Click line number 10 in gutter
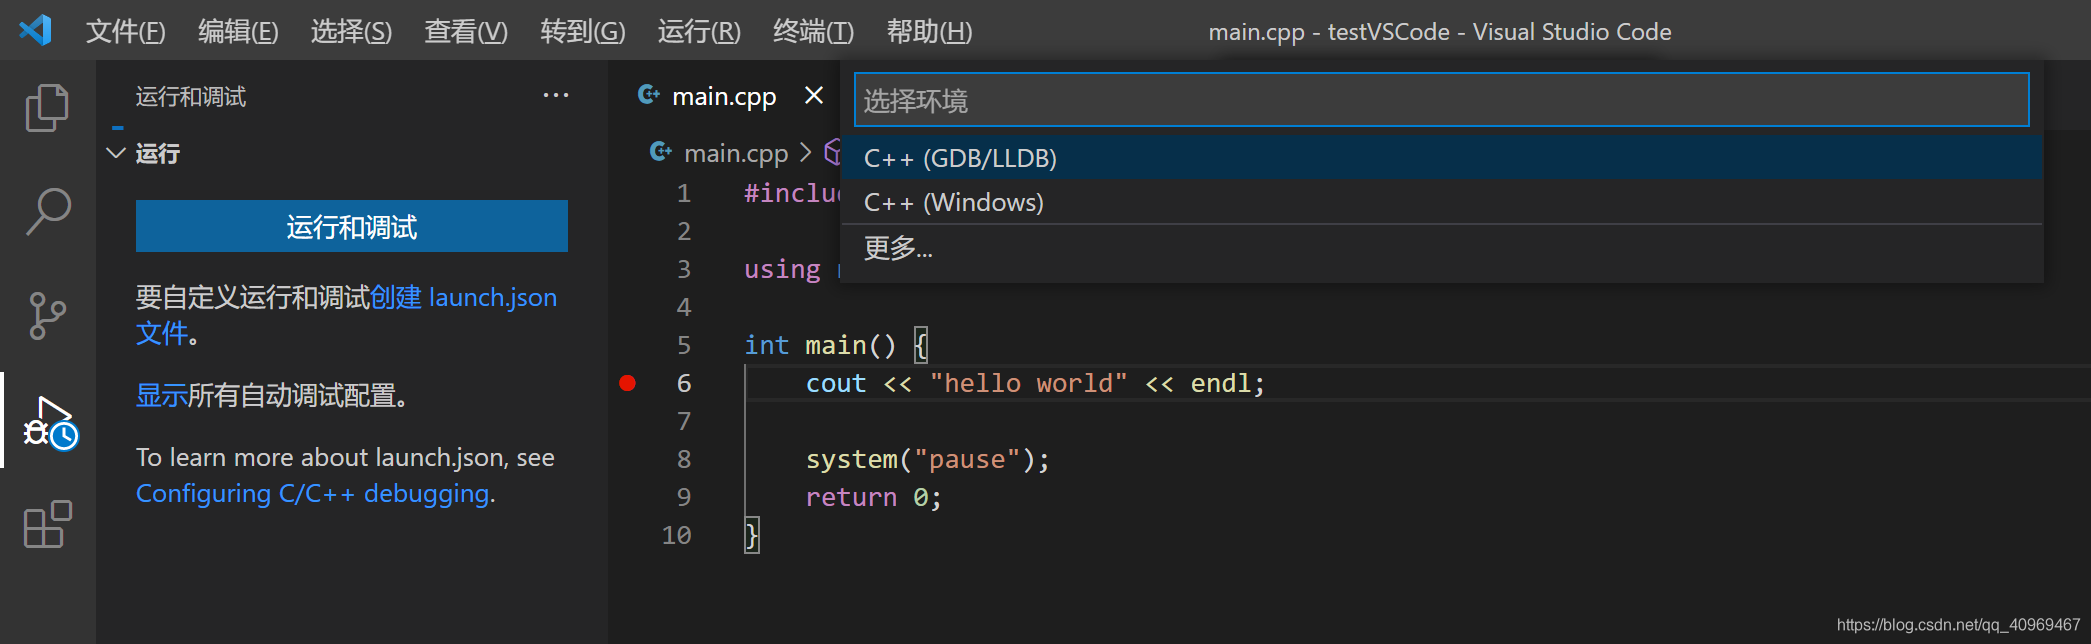Screen dimensions: 2091x644 coord(676,535)
